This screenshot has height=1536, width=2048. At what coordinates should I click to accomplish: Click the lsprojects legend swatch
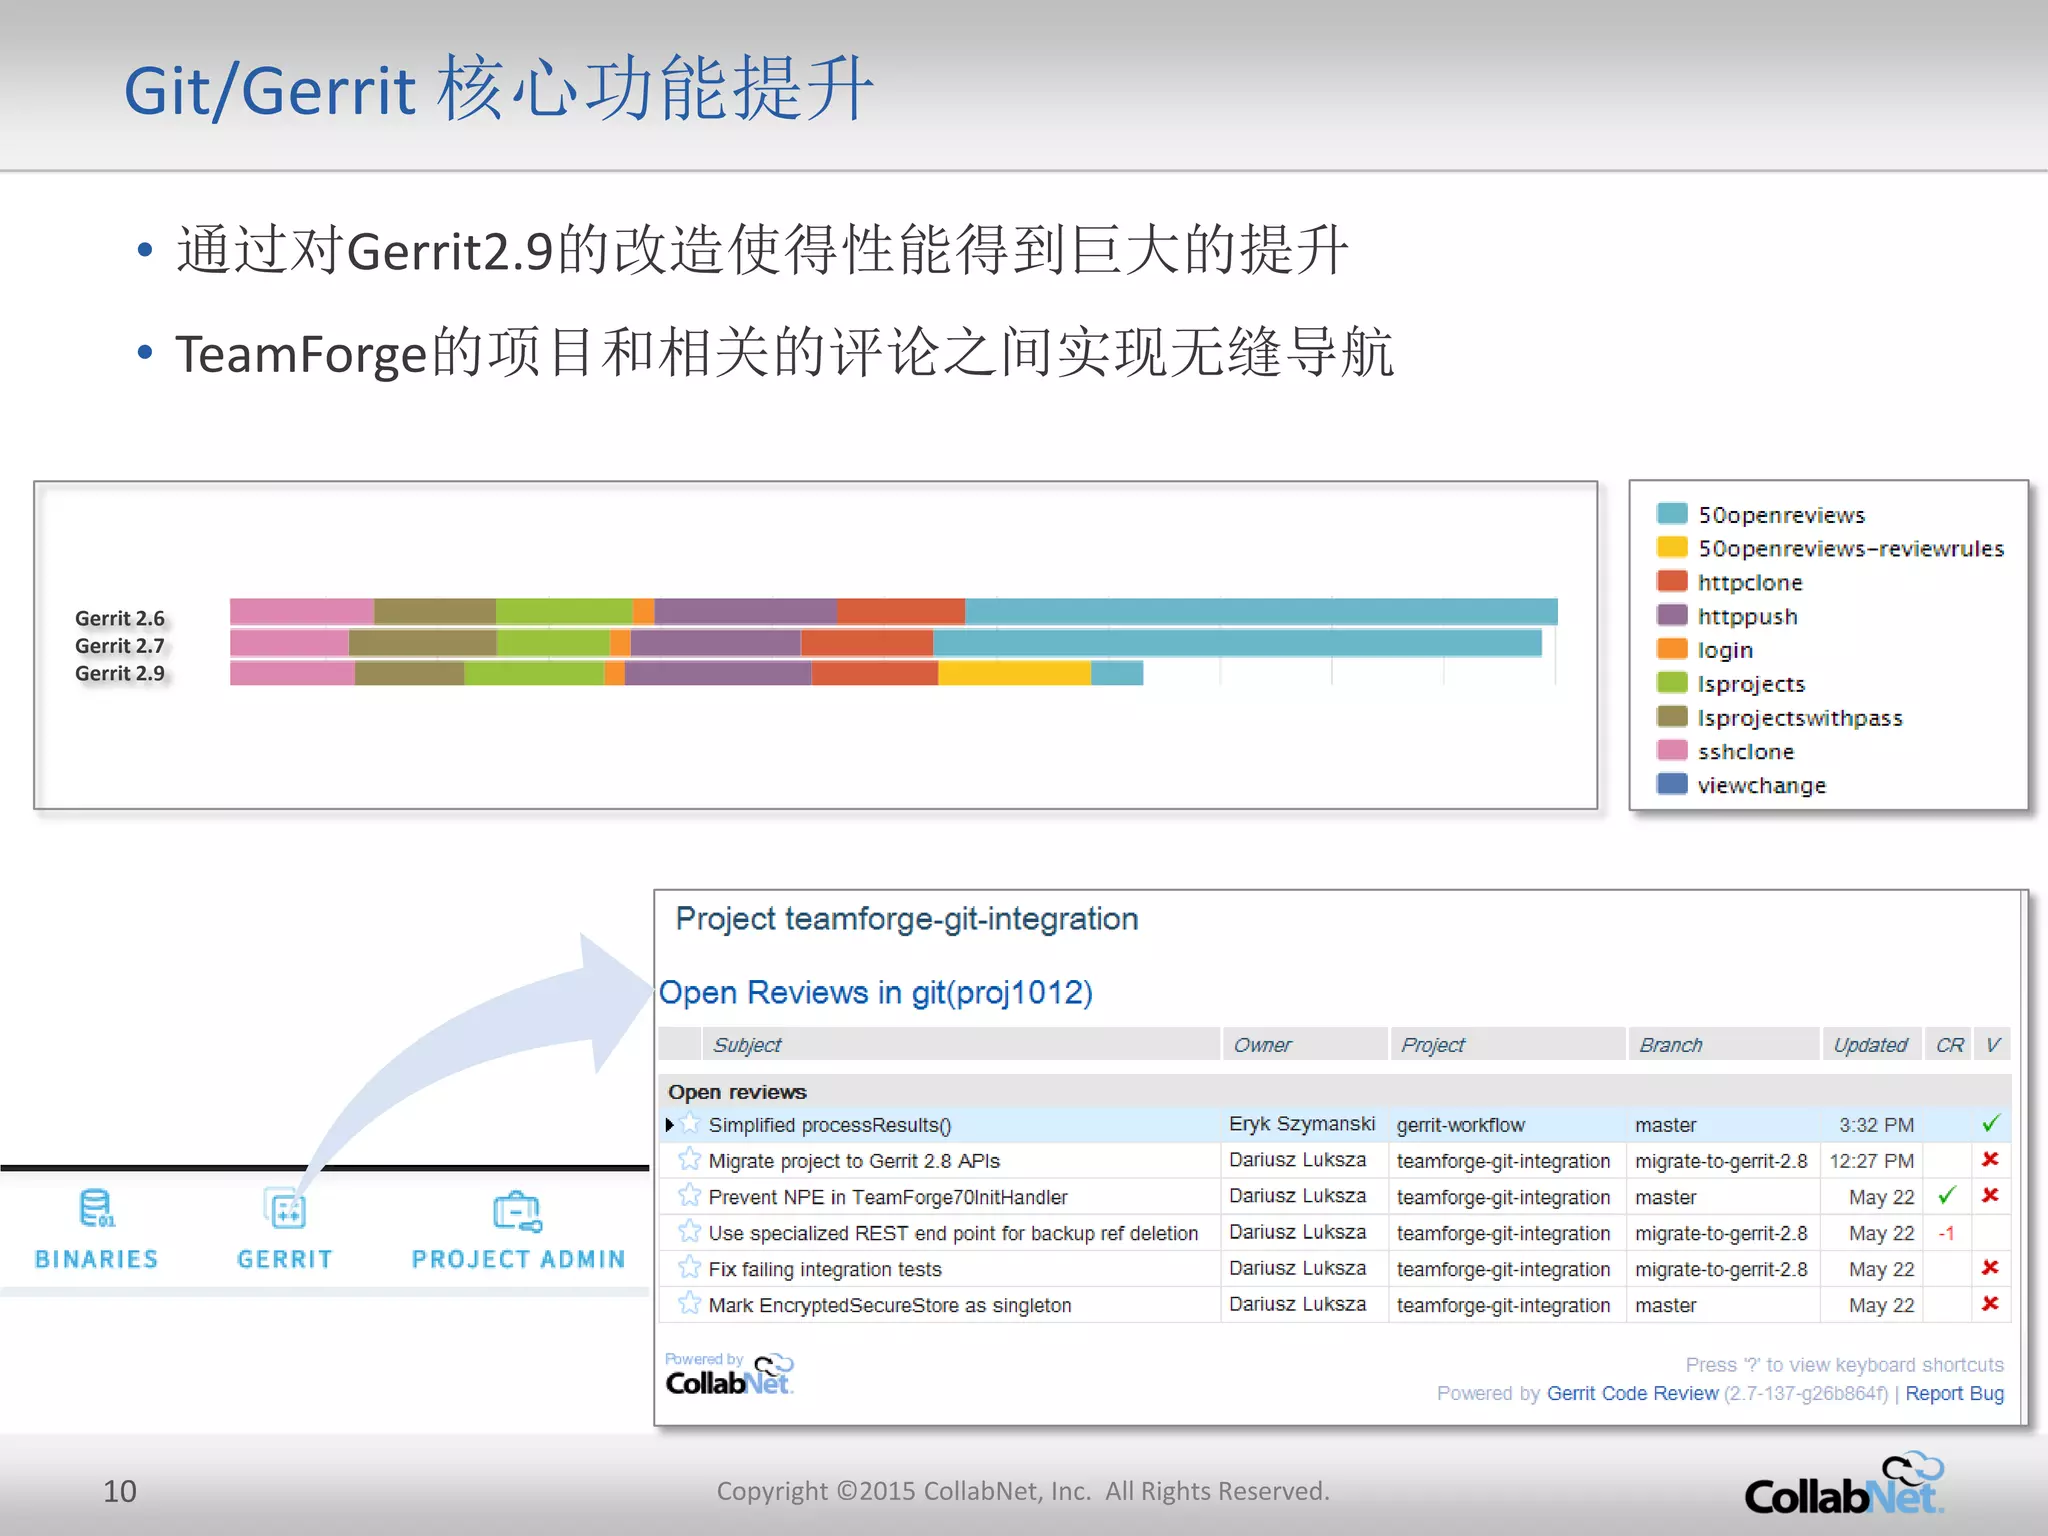tap(1672, 683)
